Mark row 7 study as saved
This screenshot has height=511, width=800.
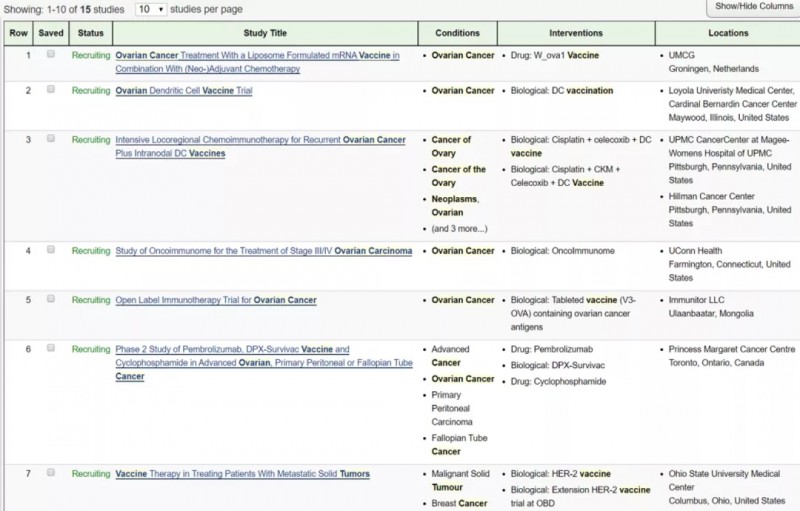(x=51, y=473)
